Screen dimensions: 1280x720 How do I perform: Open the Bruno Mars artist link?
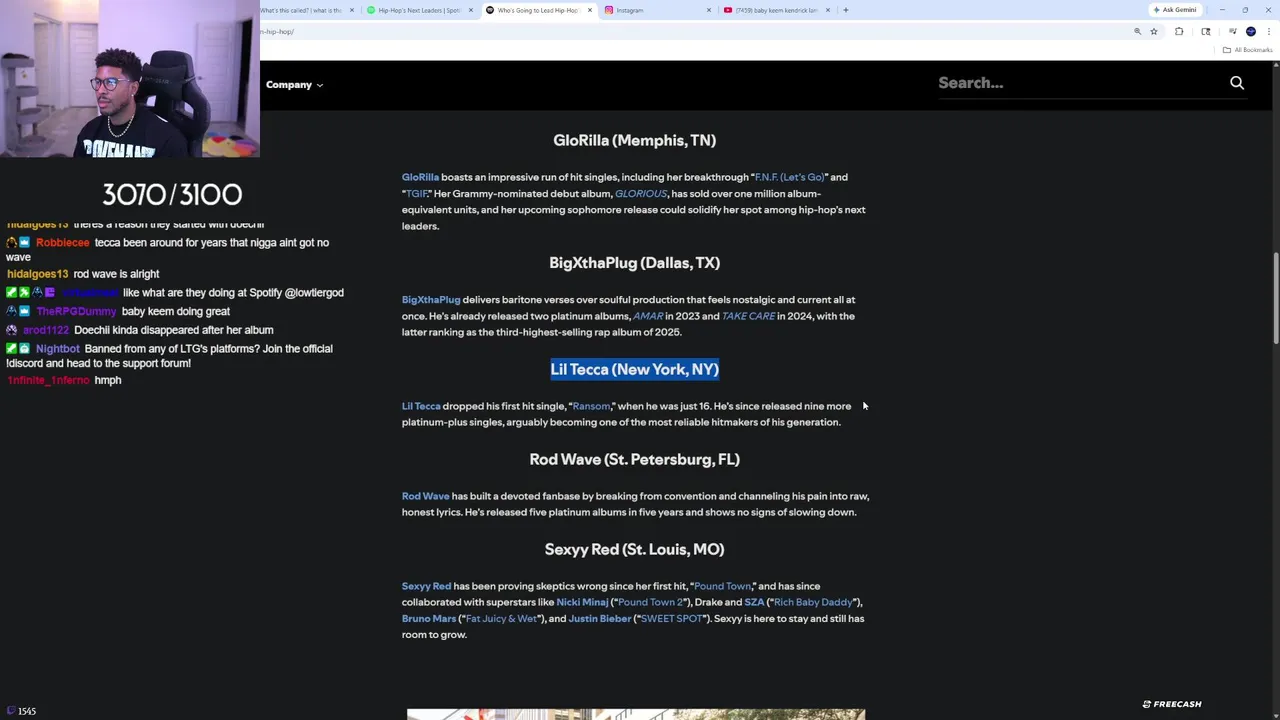[428, 618]
